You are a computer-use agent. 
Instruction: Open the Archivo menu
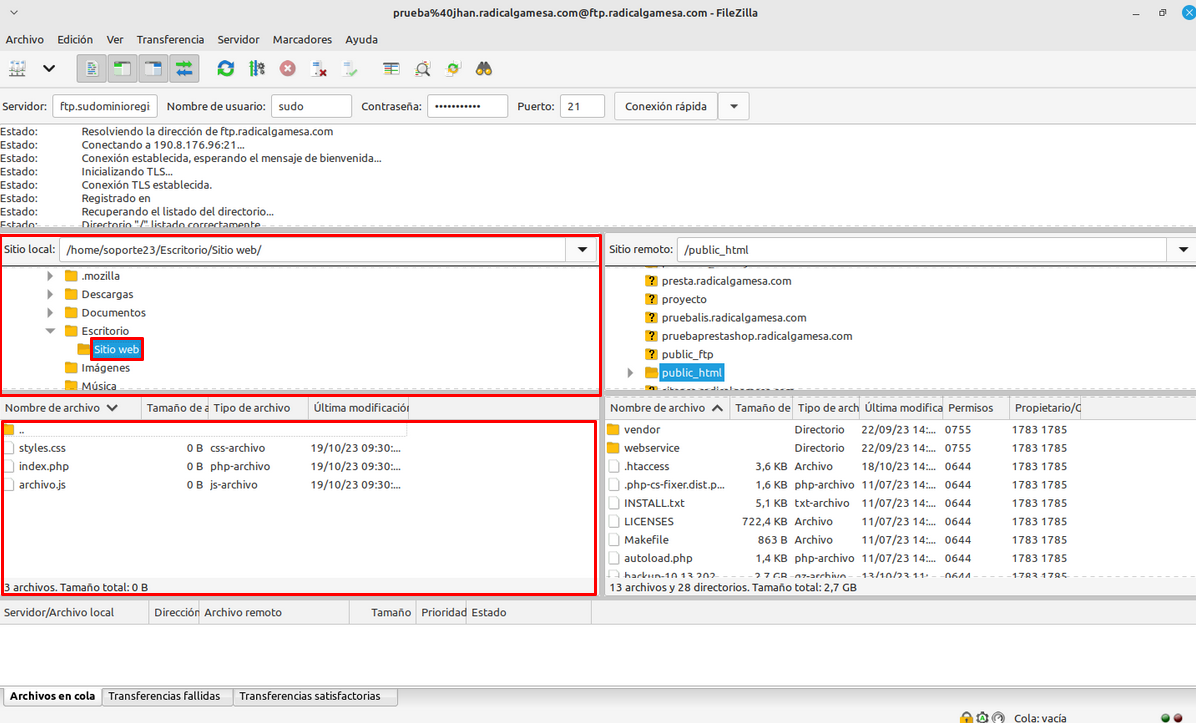coord(24,40)
